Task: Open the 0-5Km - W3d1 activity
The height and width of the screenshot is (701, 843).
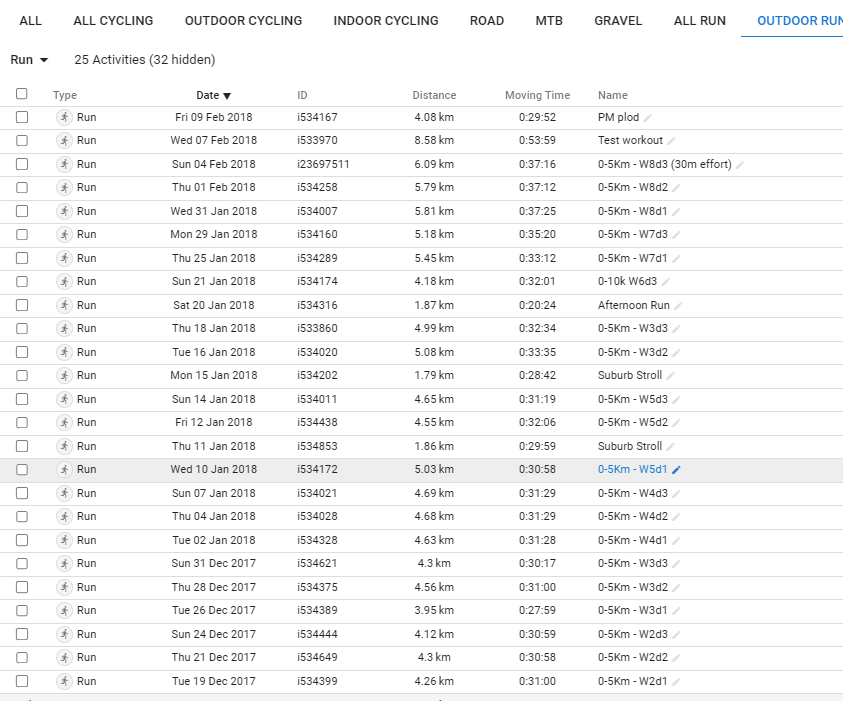Action: pos(632,610)
